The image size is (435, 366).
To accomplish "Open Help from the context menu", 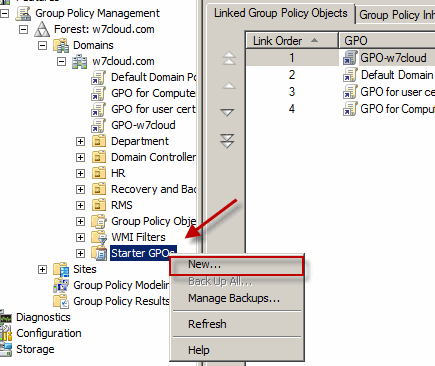I will [237, 350].
